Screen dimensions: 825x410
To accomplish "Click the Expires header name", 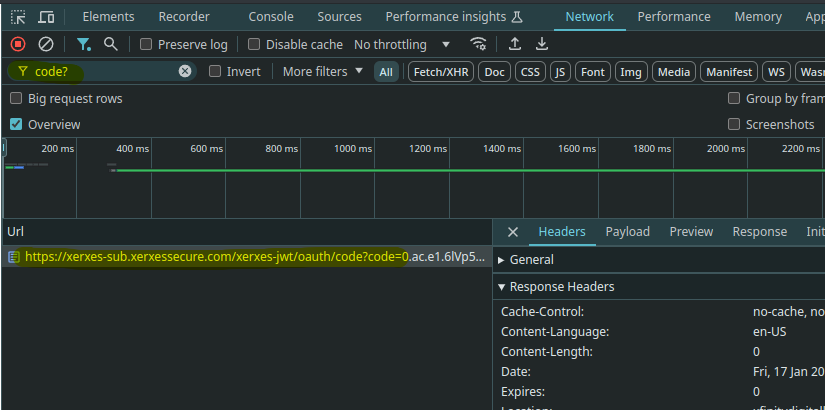I will 522,392.
